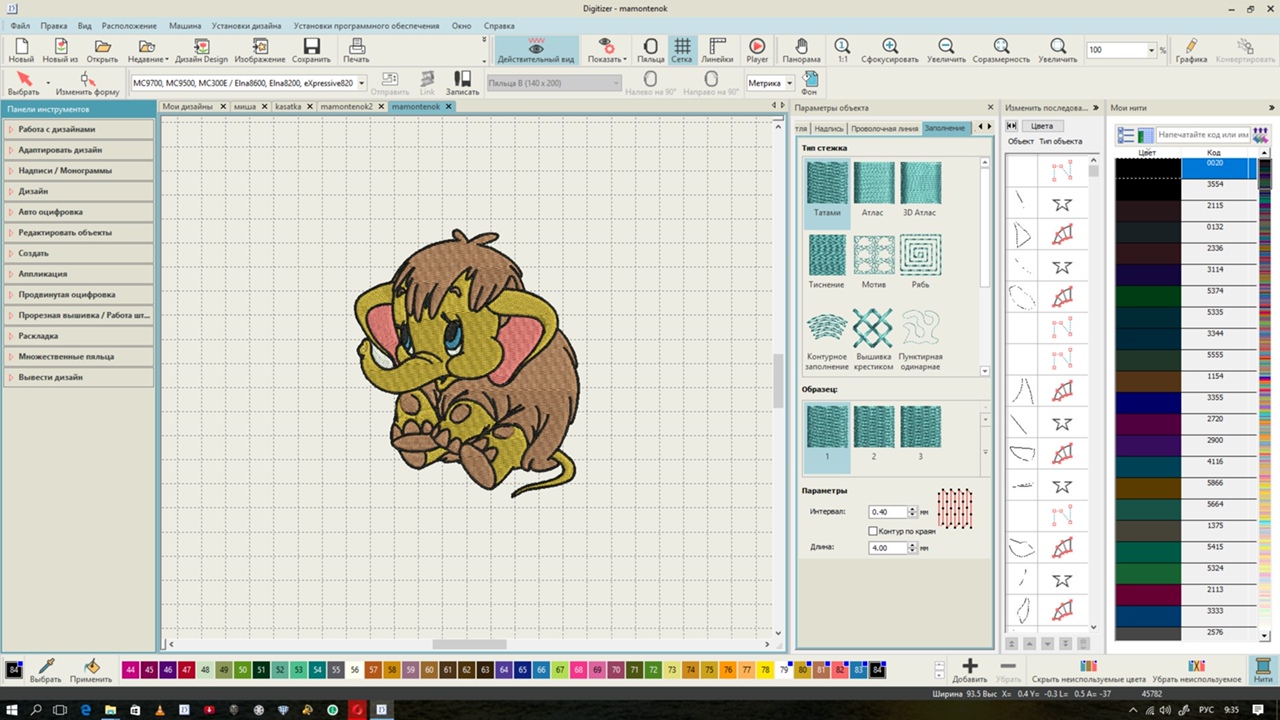The height and width of the screenshot is (720, 1280).
Task: Click Скрыть неиспользуемые цвета button
Action: pos(1088,670)
